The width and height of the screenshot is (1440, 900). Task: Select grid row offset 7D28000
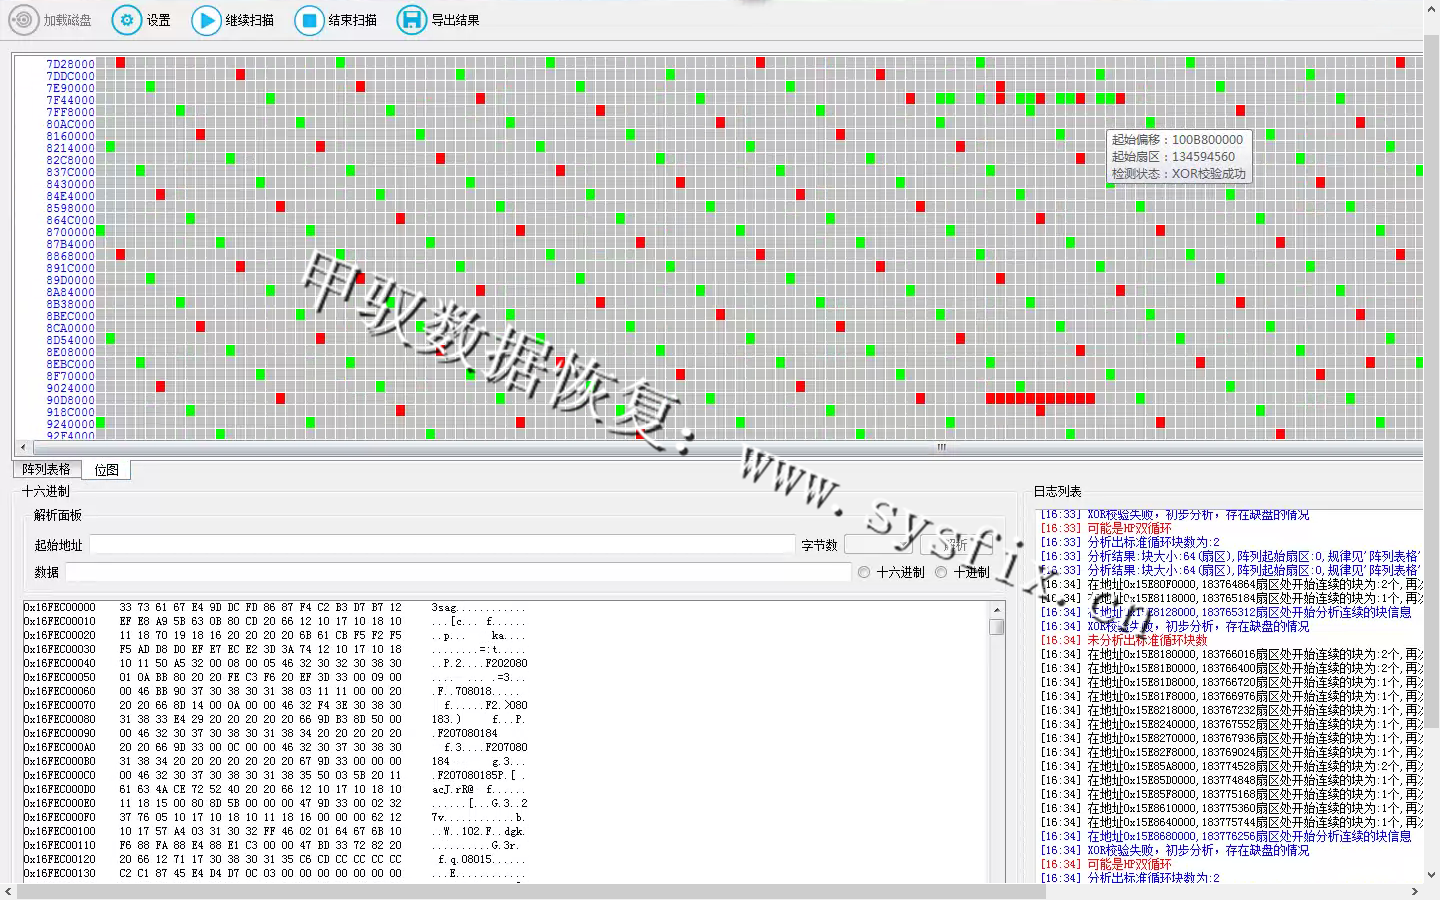[70, 64]
